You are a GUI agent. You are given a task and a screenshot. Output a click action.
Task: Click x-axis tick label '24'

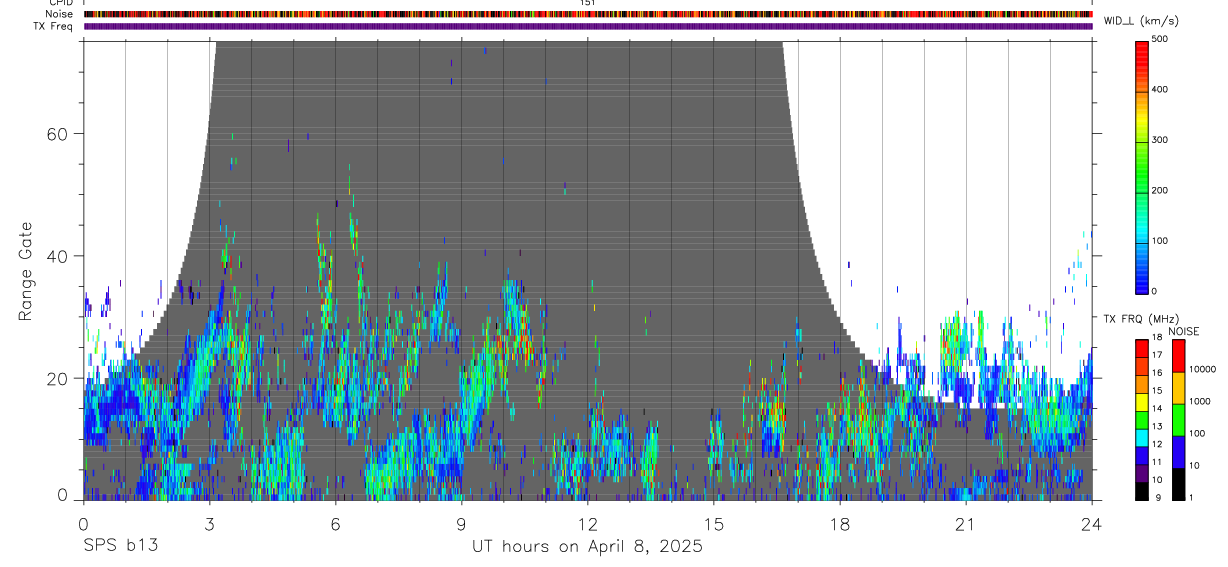click(1092, 524)
